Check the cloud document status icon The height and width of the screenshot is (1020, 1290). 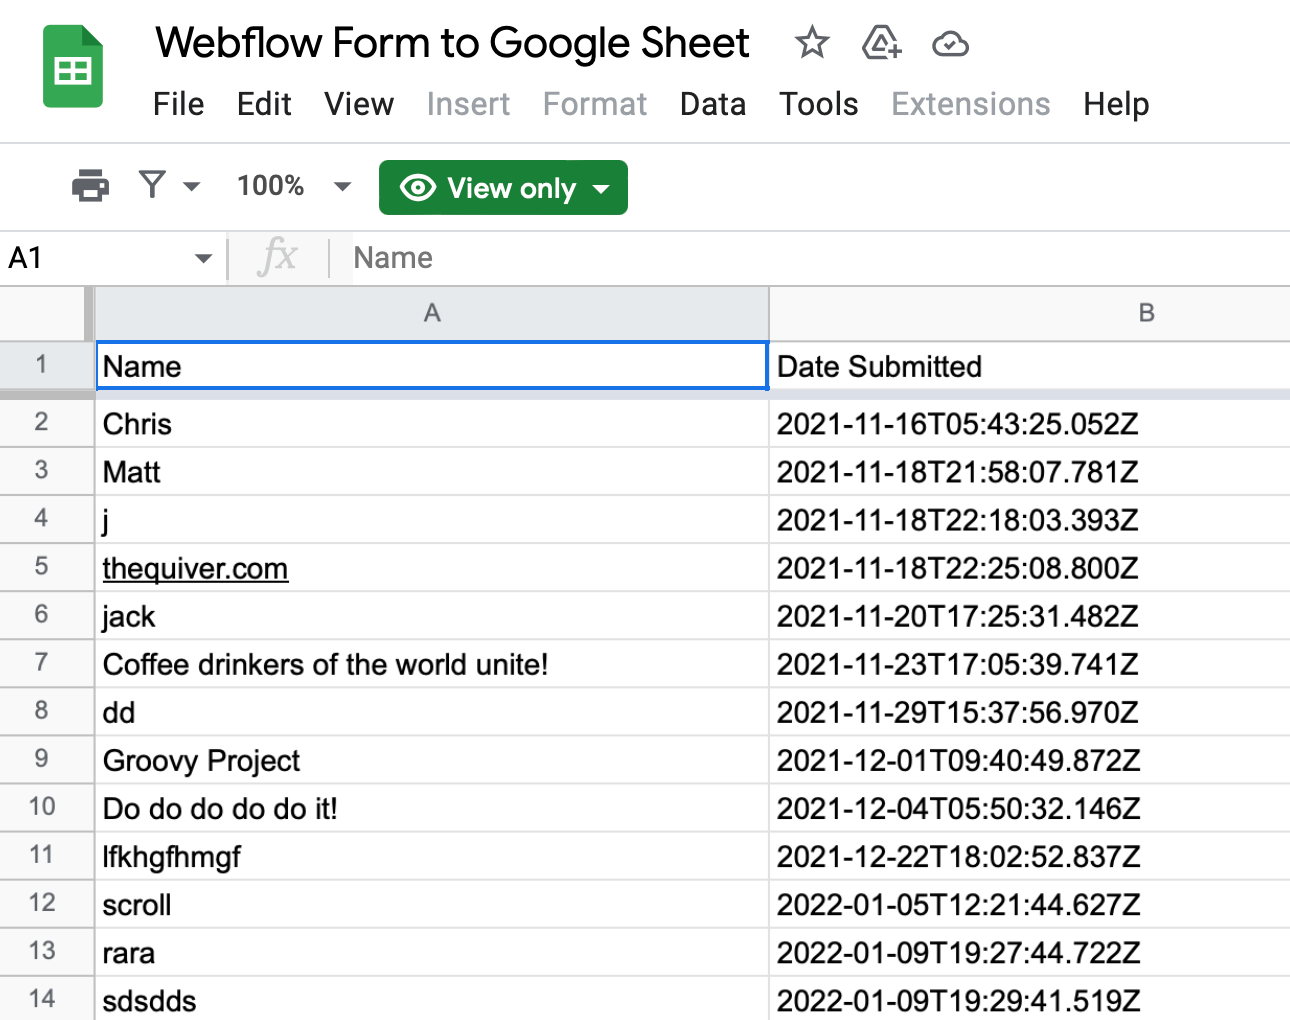(x=950, y=44)
